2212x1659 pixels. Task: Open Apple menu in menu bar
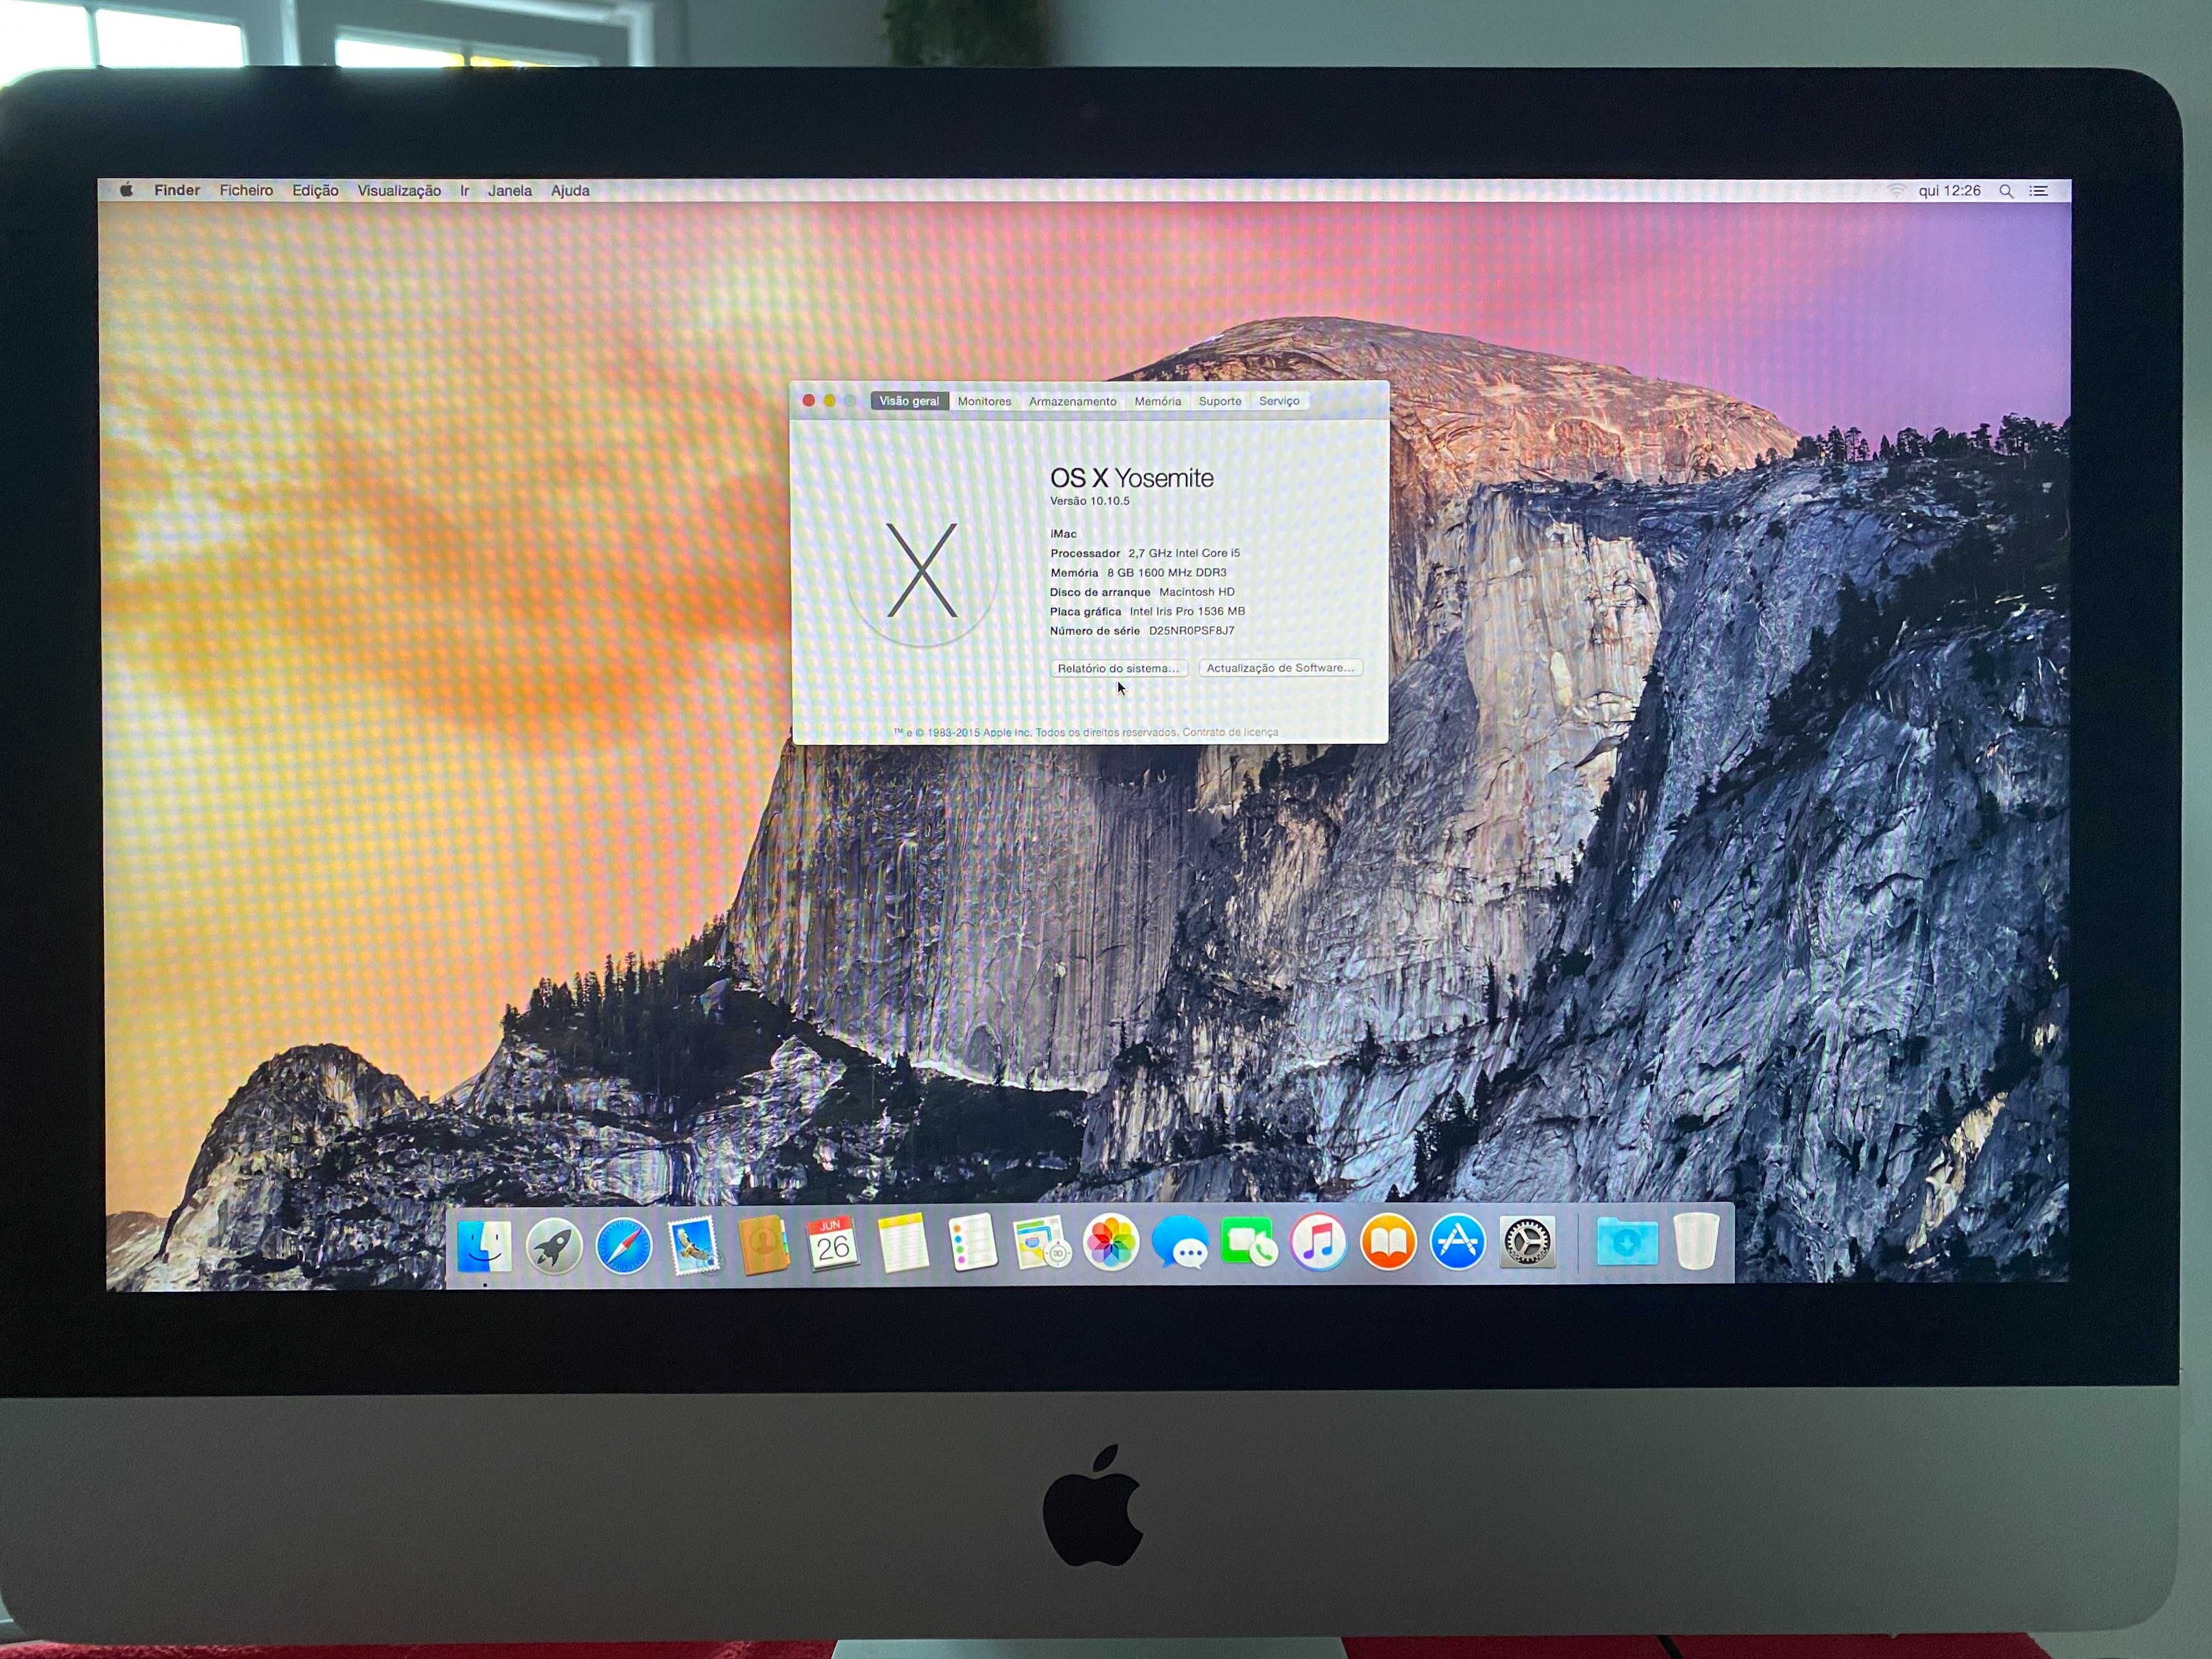click(126, 190)
